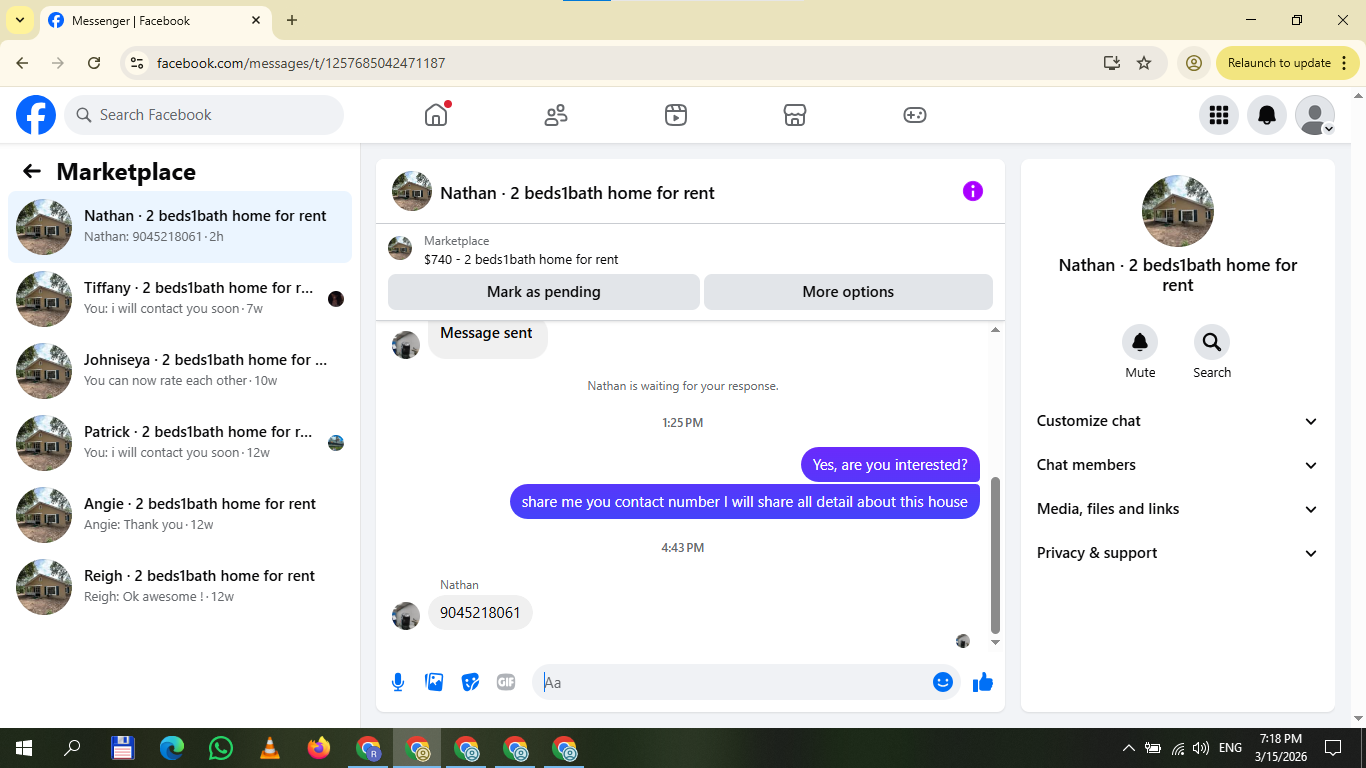
Task: Open the Windows notification center
Action: pos(1333,748)
